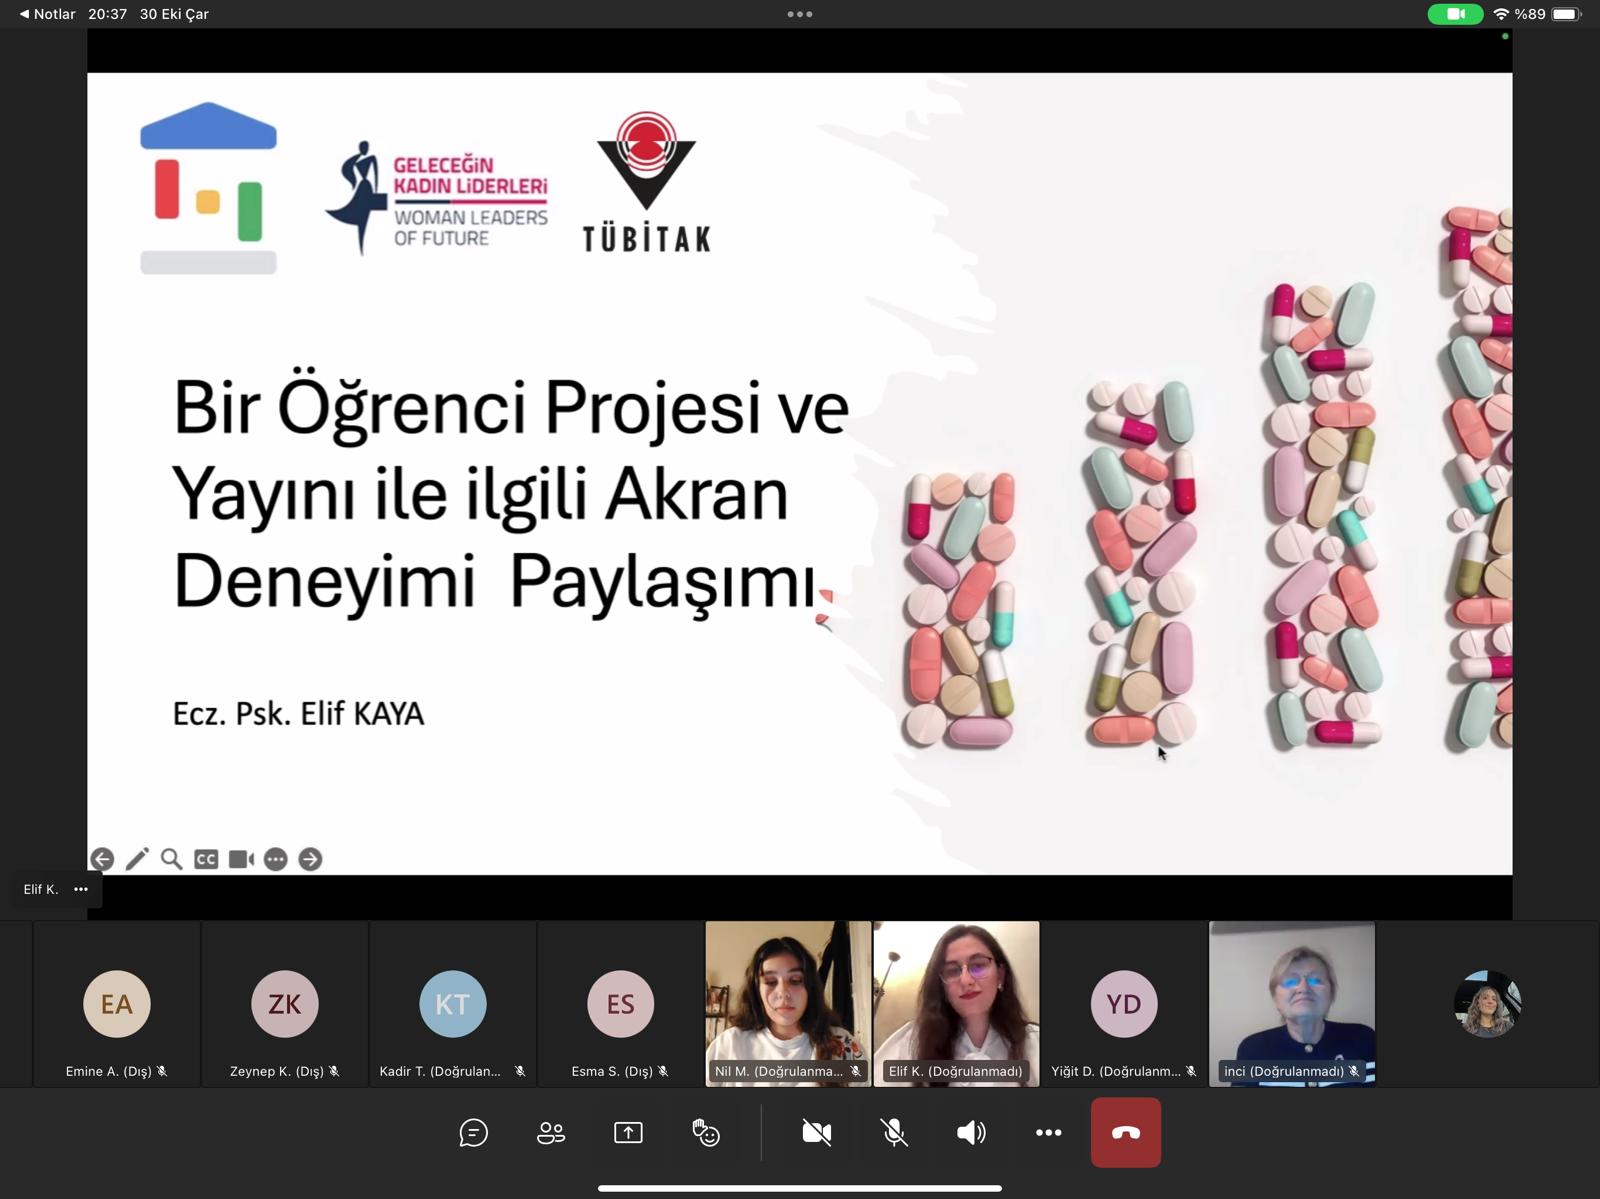The width and height of the screenshot is (1600, 1199).
Task: Open options beside Elif K. presenter label
Action: (x=81, y=889)
